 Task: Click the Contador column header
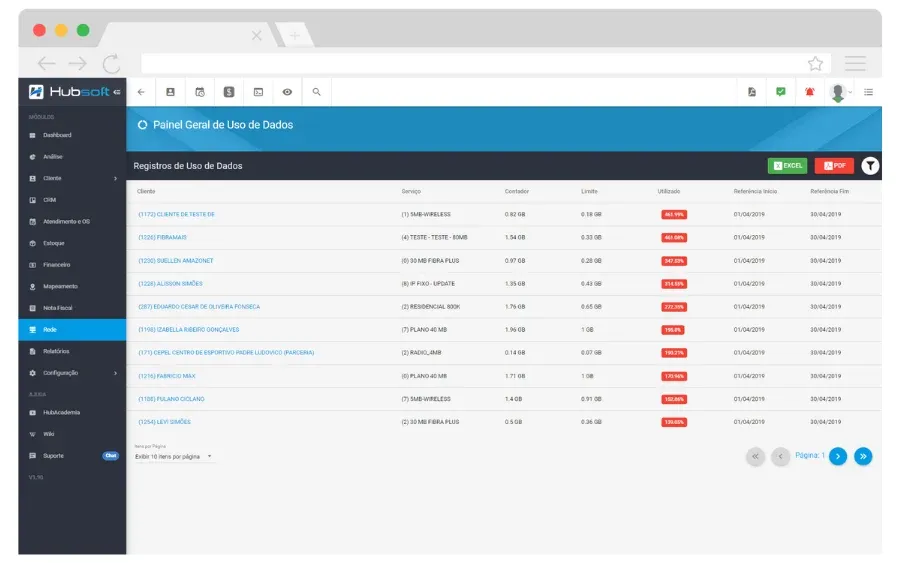pos(517,192)
